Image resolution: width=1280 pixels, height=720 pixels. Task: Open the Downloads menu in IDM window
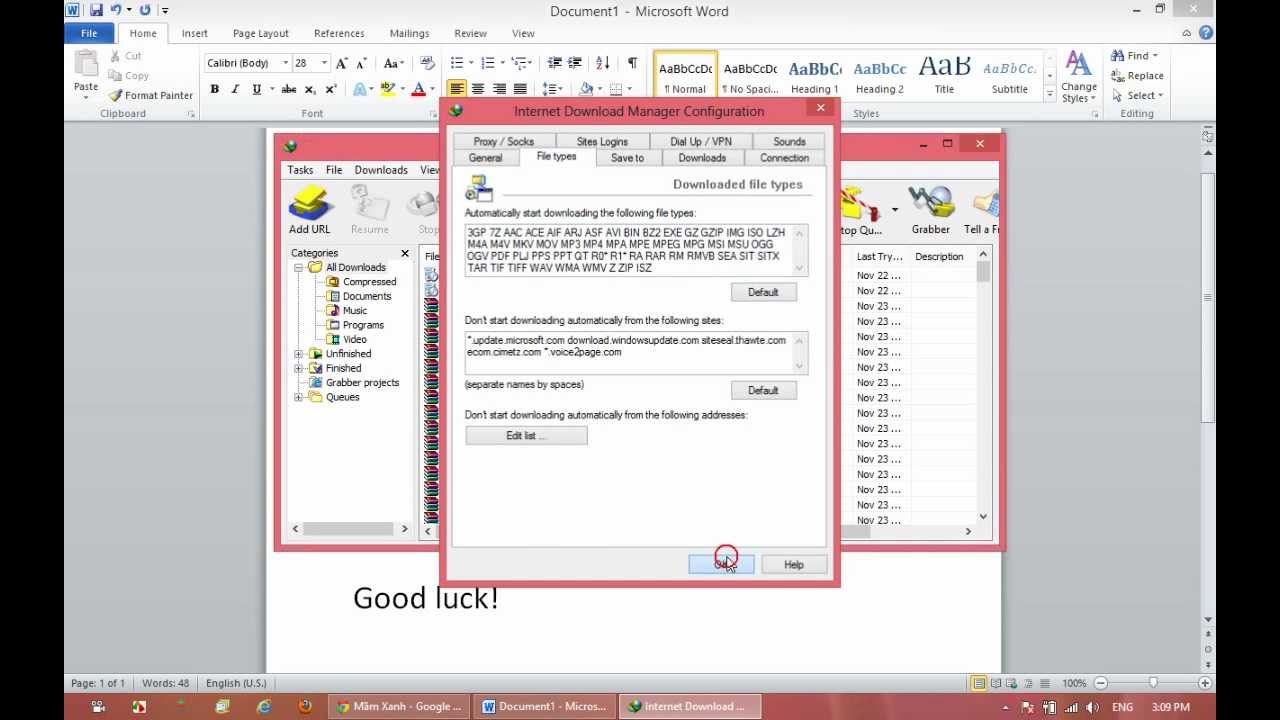[380, 170]
